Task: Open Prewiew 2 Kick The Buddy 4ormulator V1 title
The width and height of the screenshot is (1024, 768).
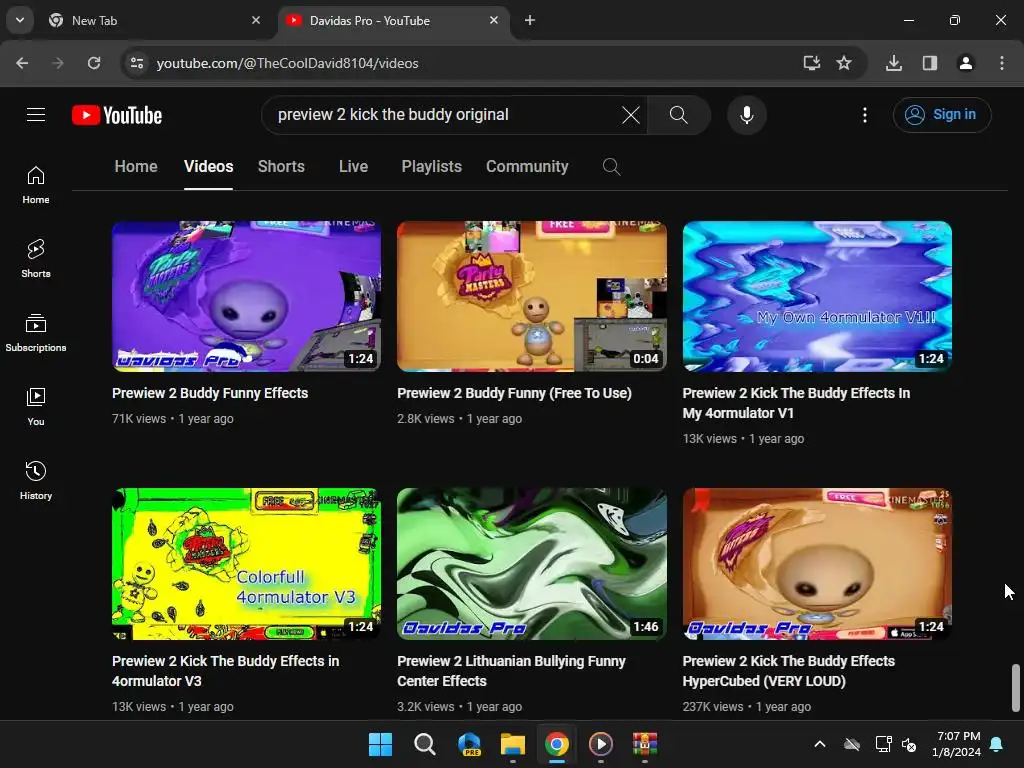Action: 796,403
